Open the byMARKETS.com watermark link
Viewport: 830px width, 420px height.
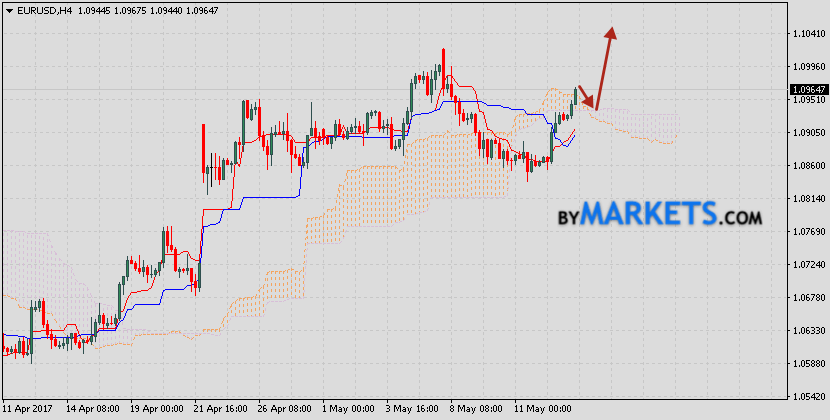point(660,214)
